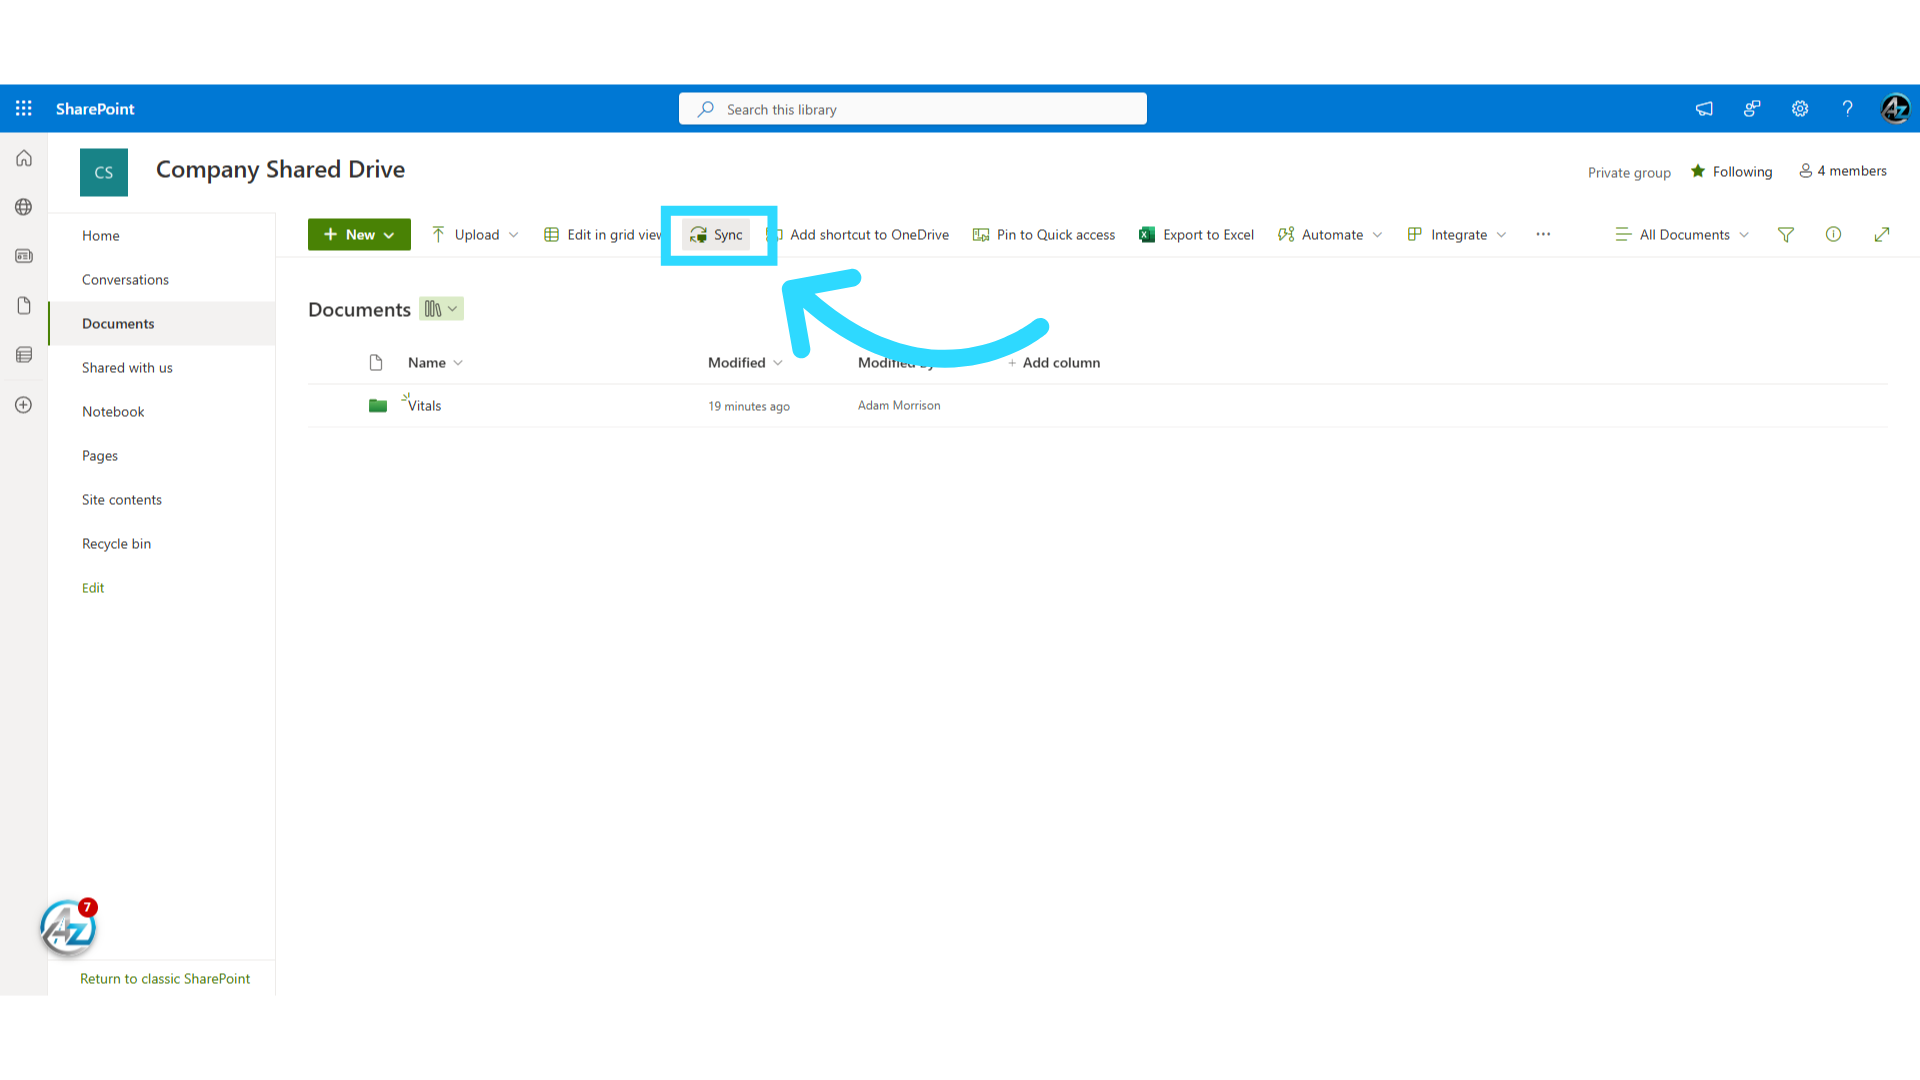This screenshot has height=1080, width=1920.
Task: Open the filters pane funnel icon
Action: point(1786,235)
